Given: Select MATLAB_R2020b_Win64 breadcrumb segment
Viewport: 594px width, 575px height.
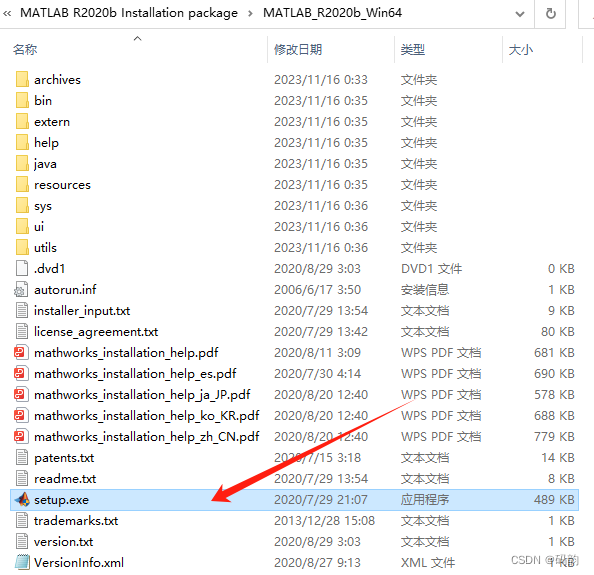Looking at the screenshot, I should tap(332, 13).
